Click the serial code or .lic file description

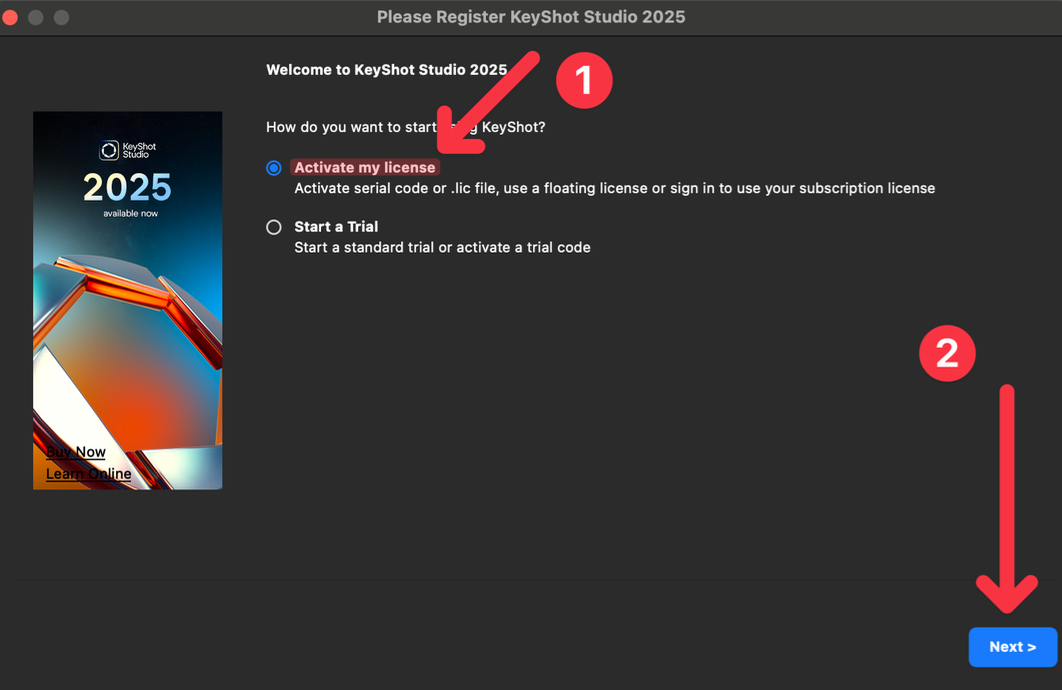point(614,188)
